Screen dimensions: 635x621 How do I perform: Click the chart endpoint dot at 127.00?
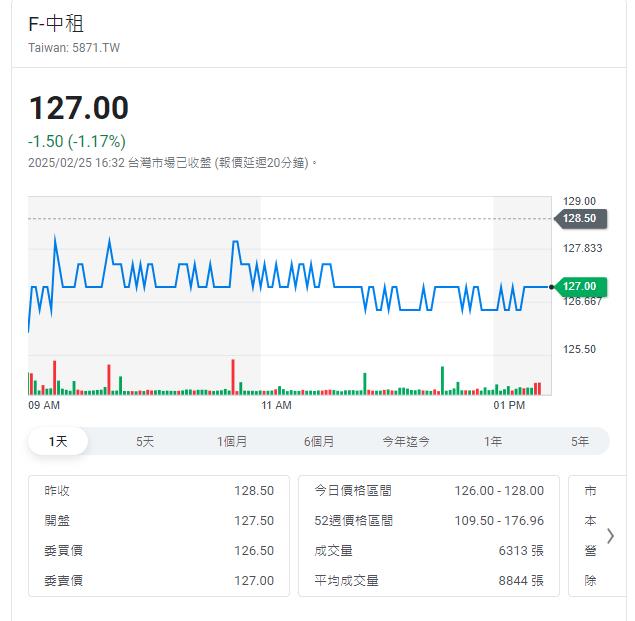[x=551, y=287]
